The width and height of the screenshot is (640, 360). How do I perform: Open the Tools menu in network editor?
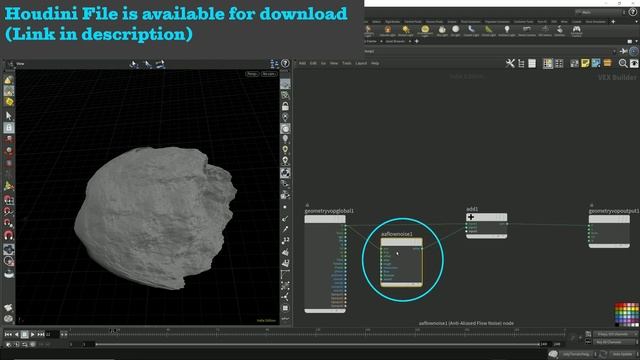pyautogui.click(x=347, y=63)
